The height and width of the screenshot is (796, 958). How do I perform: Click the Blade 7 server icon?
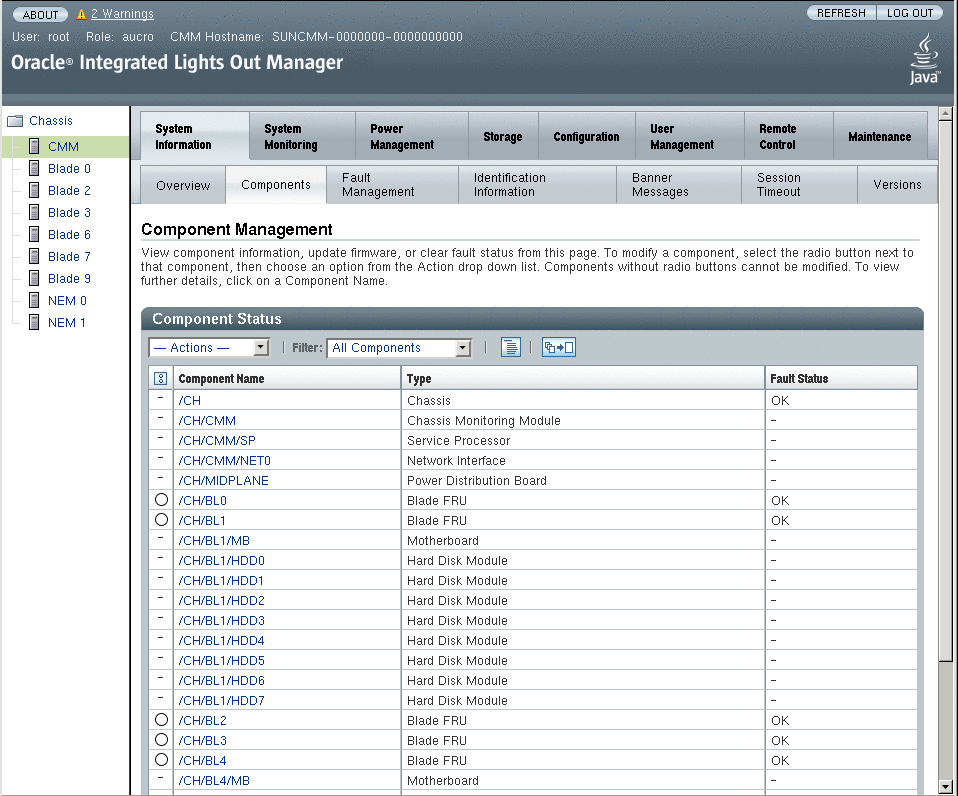click(35, 257)
